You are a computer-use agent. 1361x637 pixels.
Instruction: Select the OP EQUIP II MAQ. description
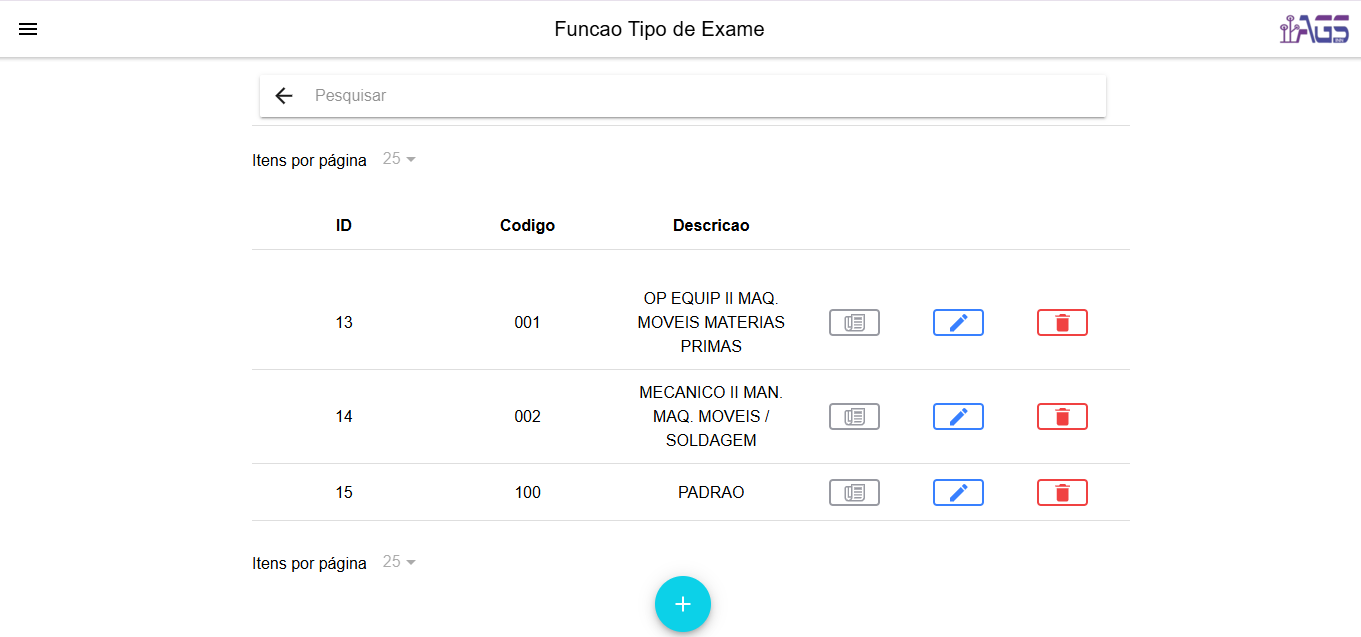tap(711, 323)
